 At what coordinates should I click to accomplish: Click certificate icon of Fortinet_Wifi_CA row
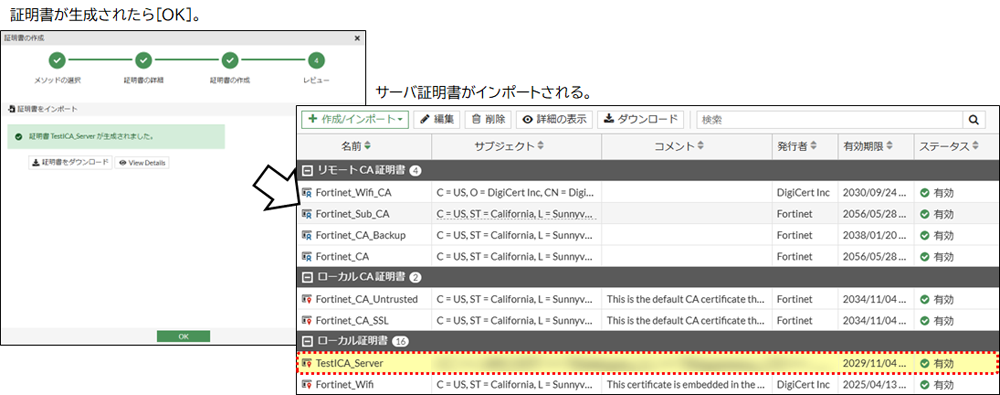pyautogui.click(x=307, y=192)
